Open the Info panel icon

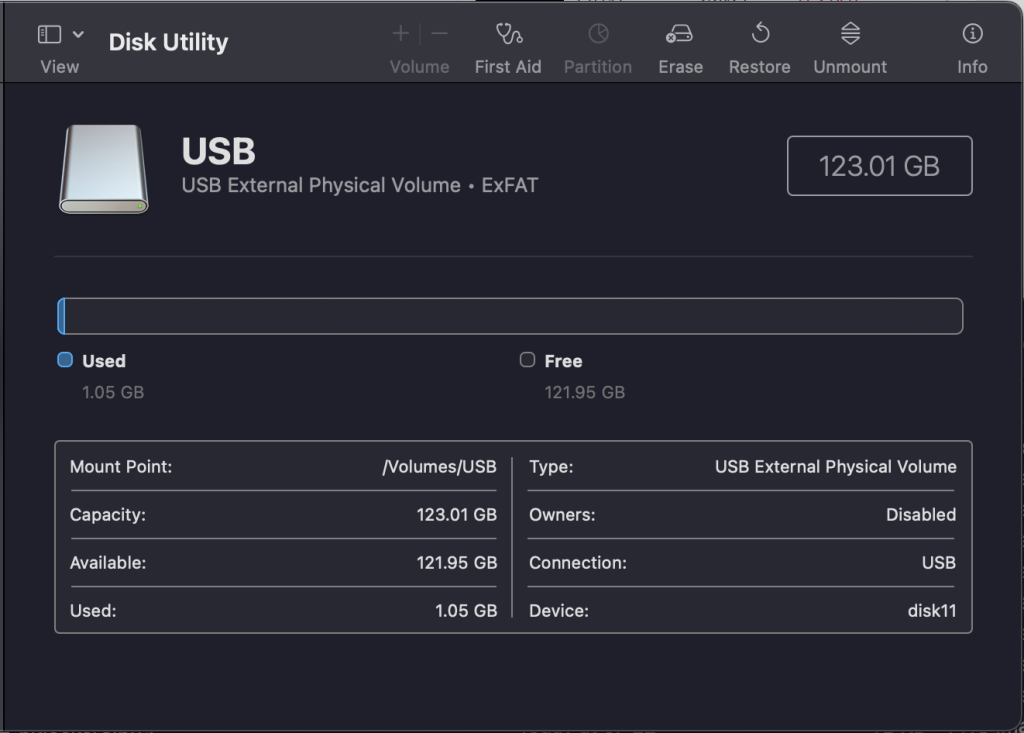point(971,35)
